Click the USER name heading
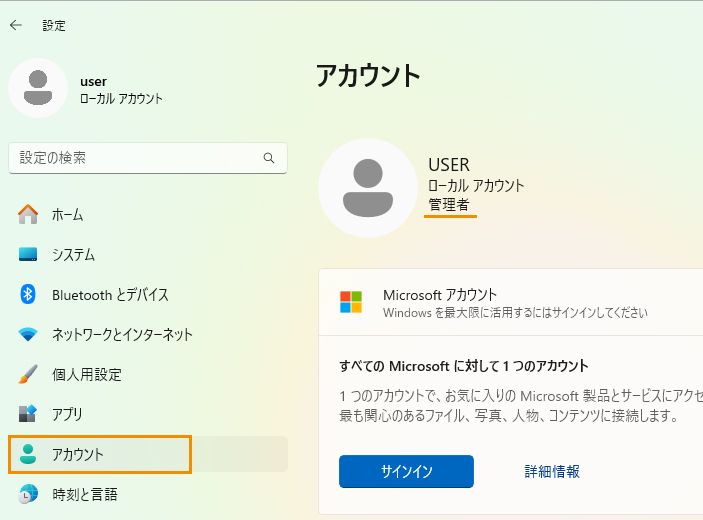Viewport: 703px width, 520px height. [x=449, y=165]
